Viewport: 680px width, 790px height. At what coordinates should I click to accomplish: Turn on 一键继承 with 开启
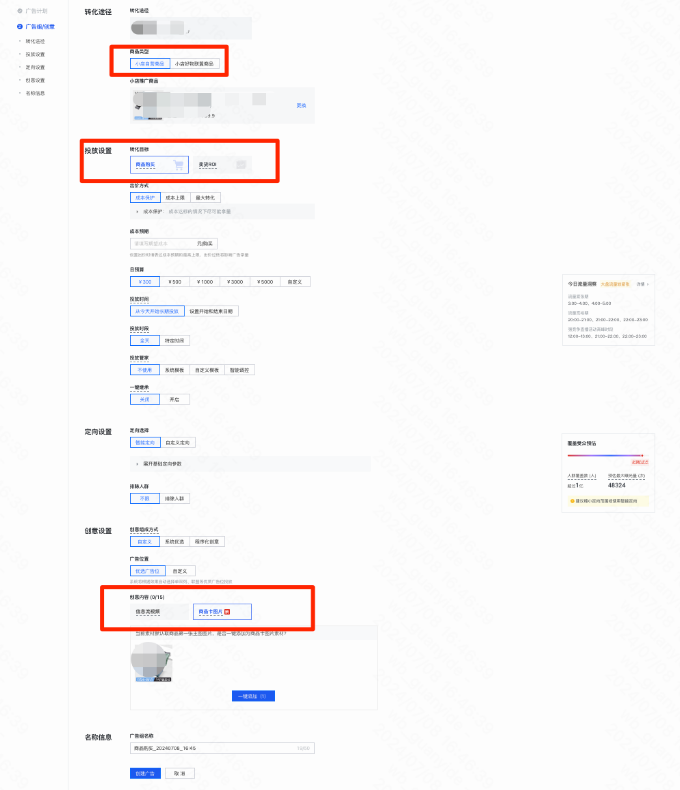175,399
